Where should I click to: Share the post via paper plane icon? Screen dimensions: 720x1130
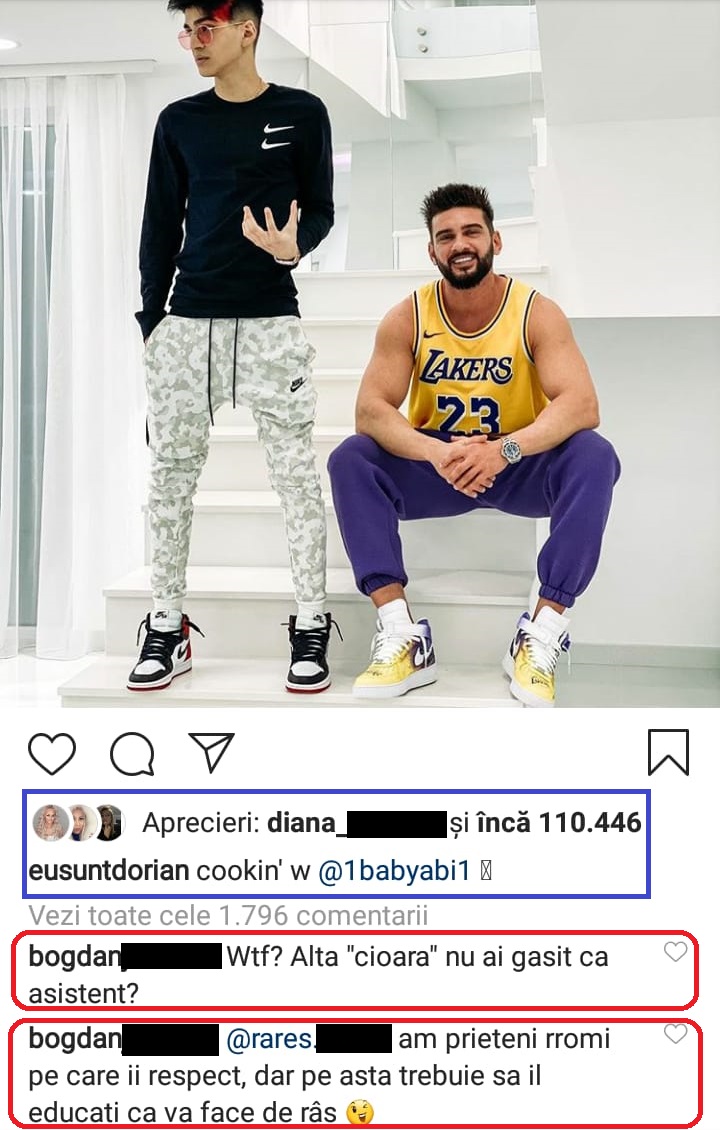[211, 752]
